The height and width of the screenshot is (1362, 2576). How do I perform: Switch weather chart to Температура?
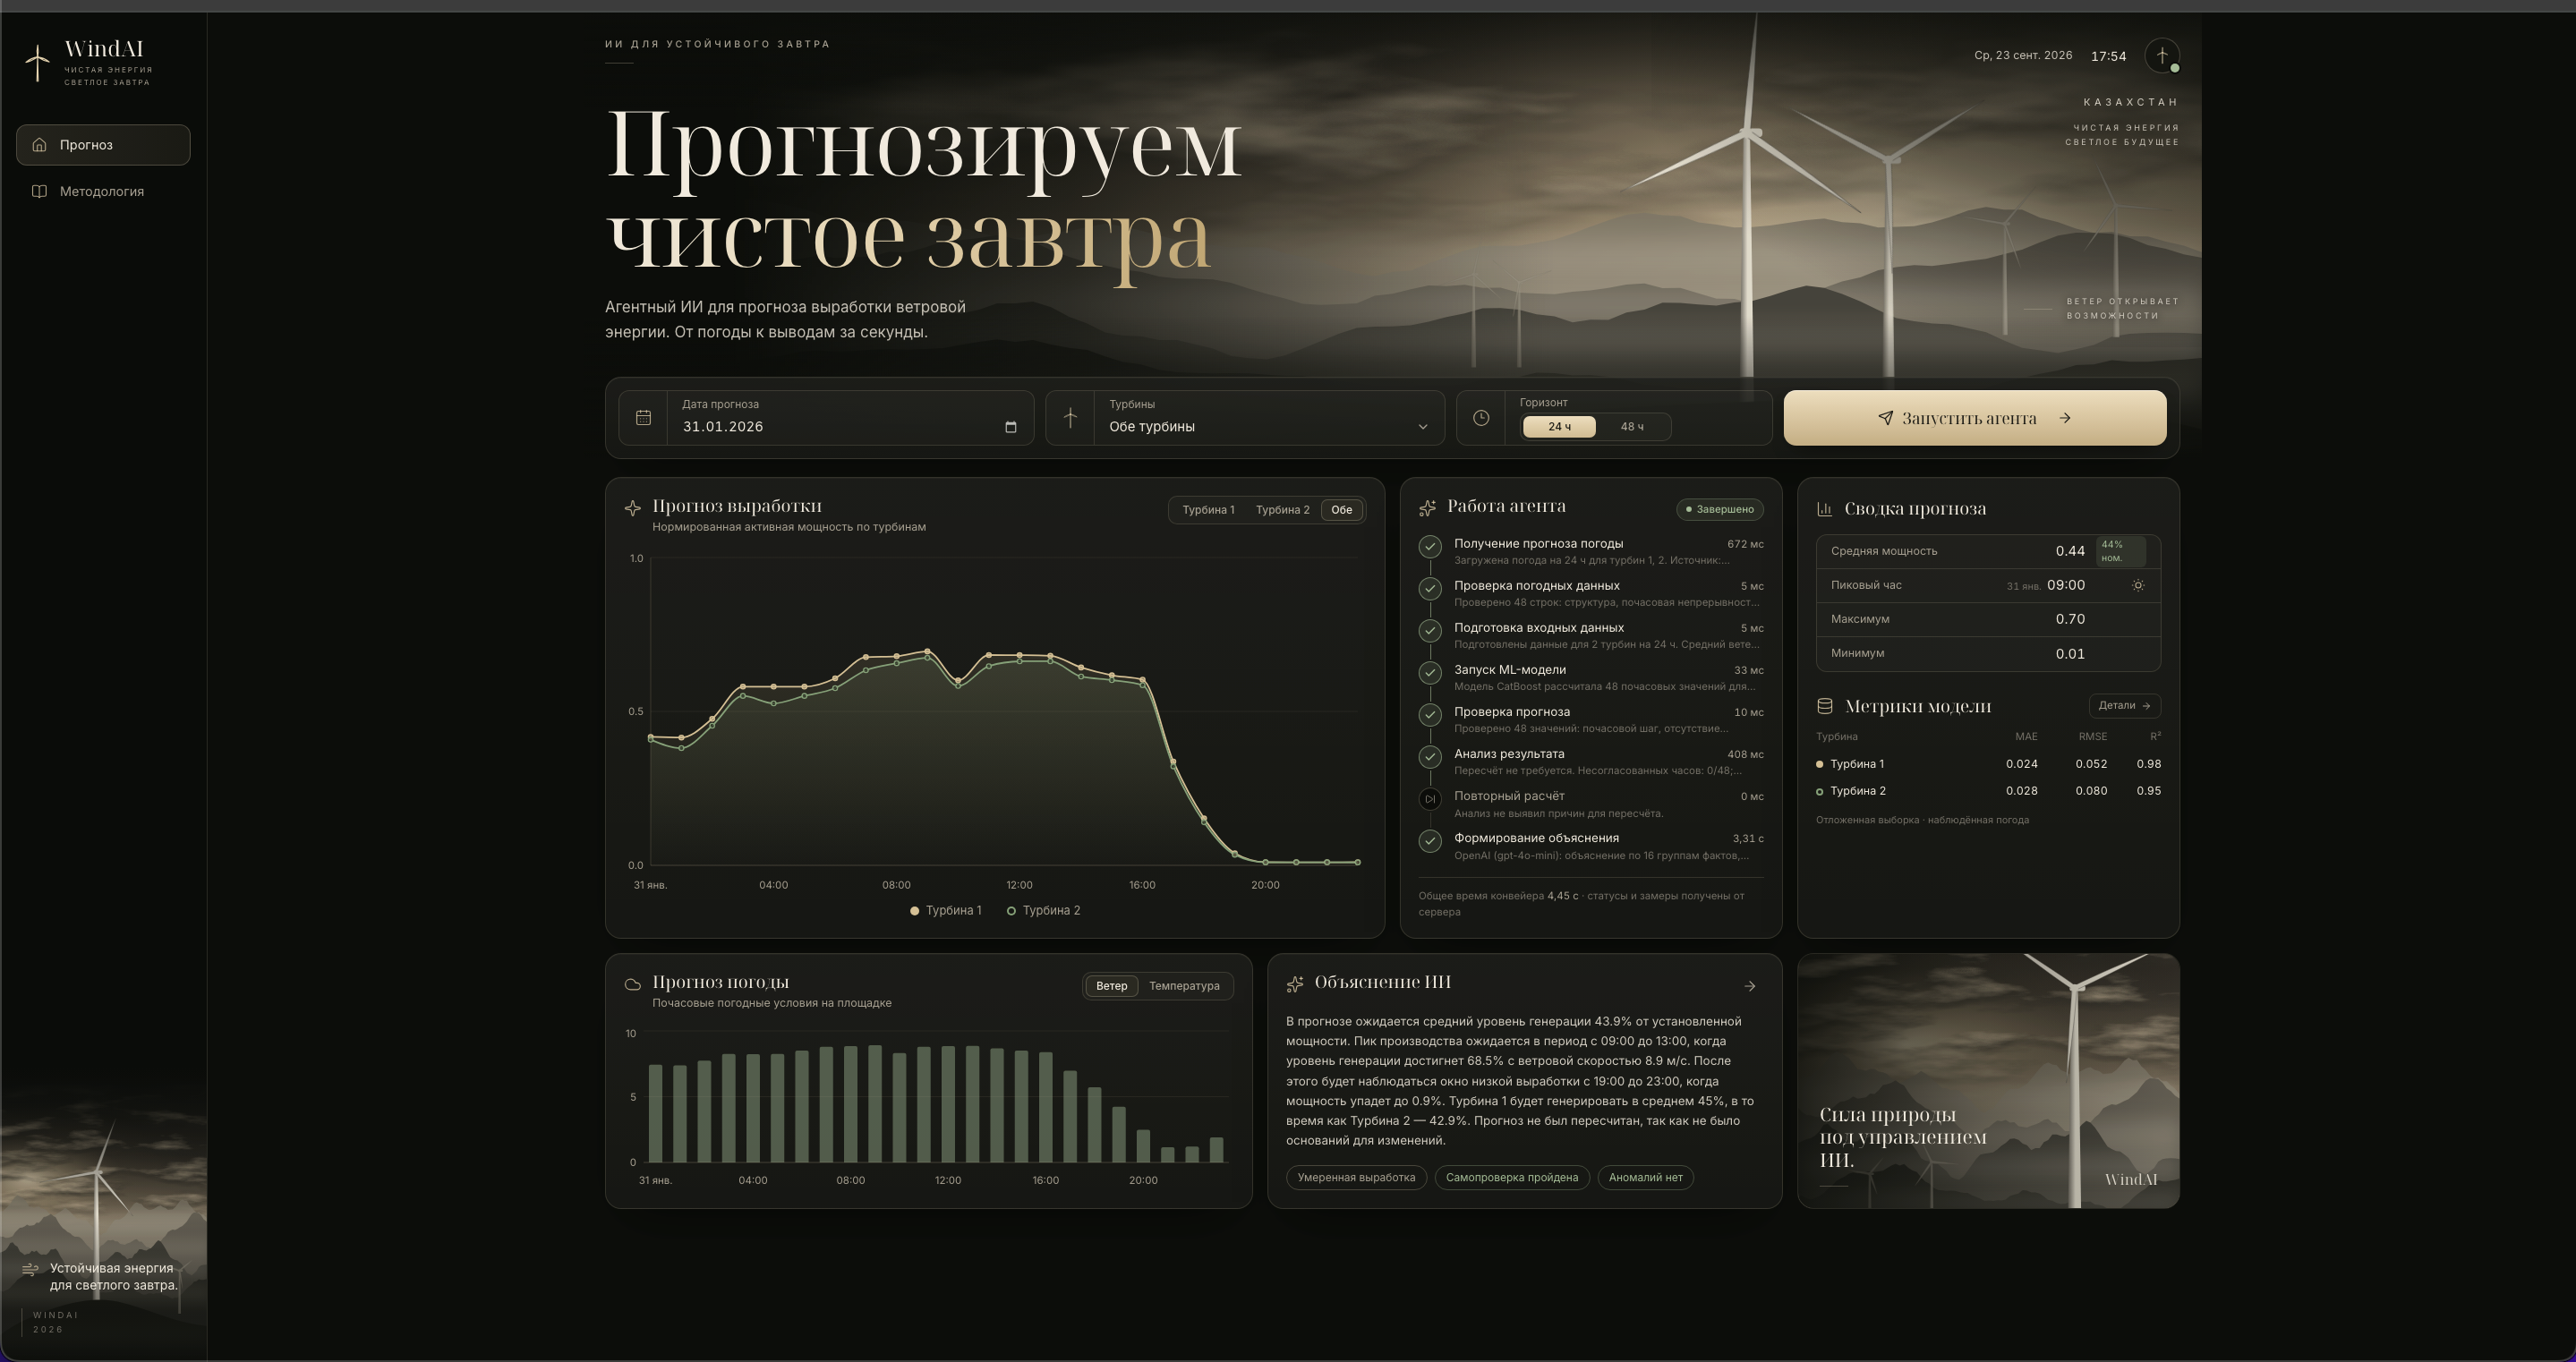tap(1184, 986)
